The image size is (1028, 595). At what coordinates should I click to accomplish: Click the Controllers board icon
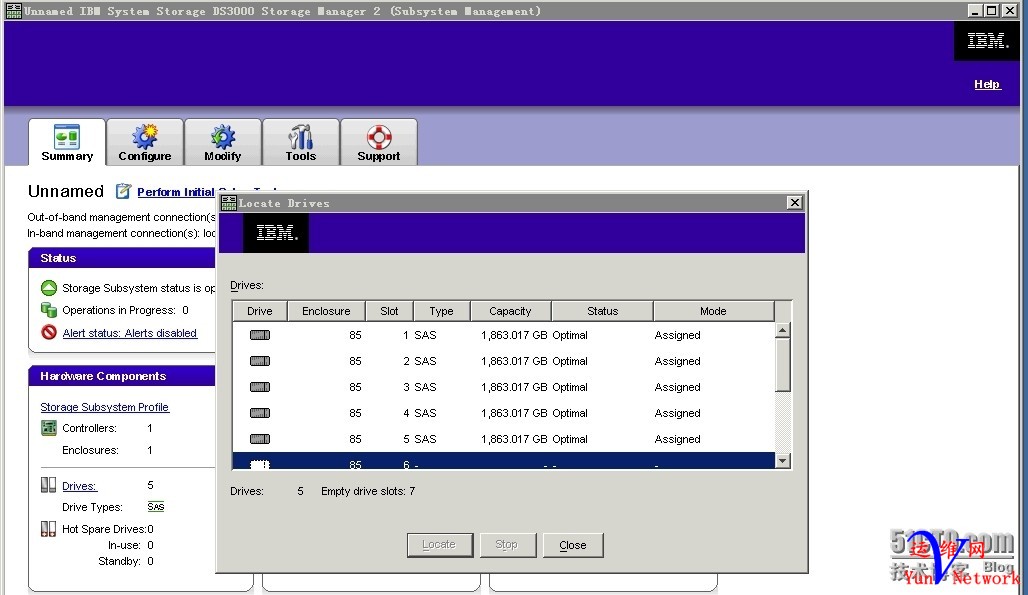point(49,428)
